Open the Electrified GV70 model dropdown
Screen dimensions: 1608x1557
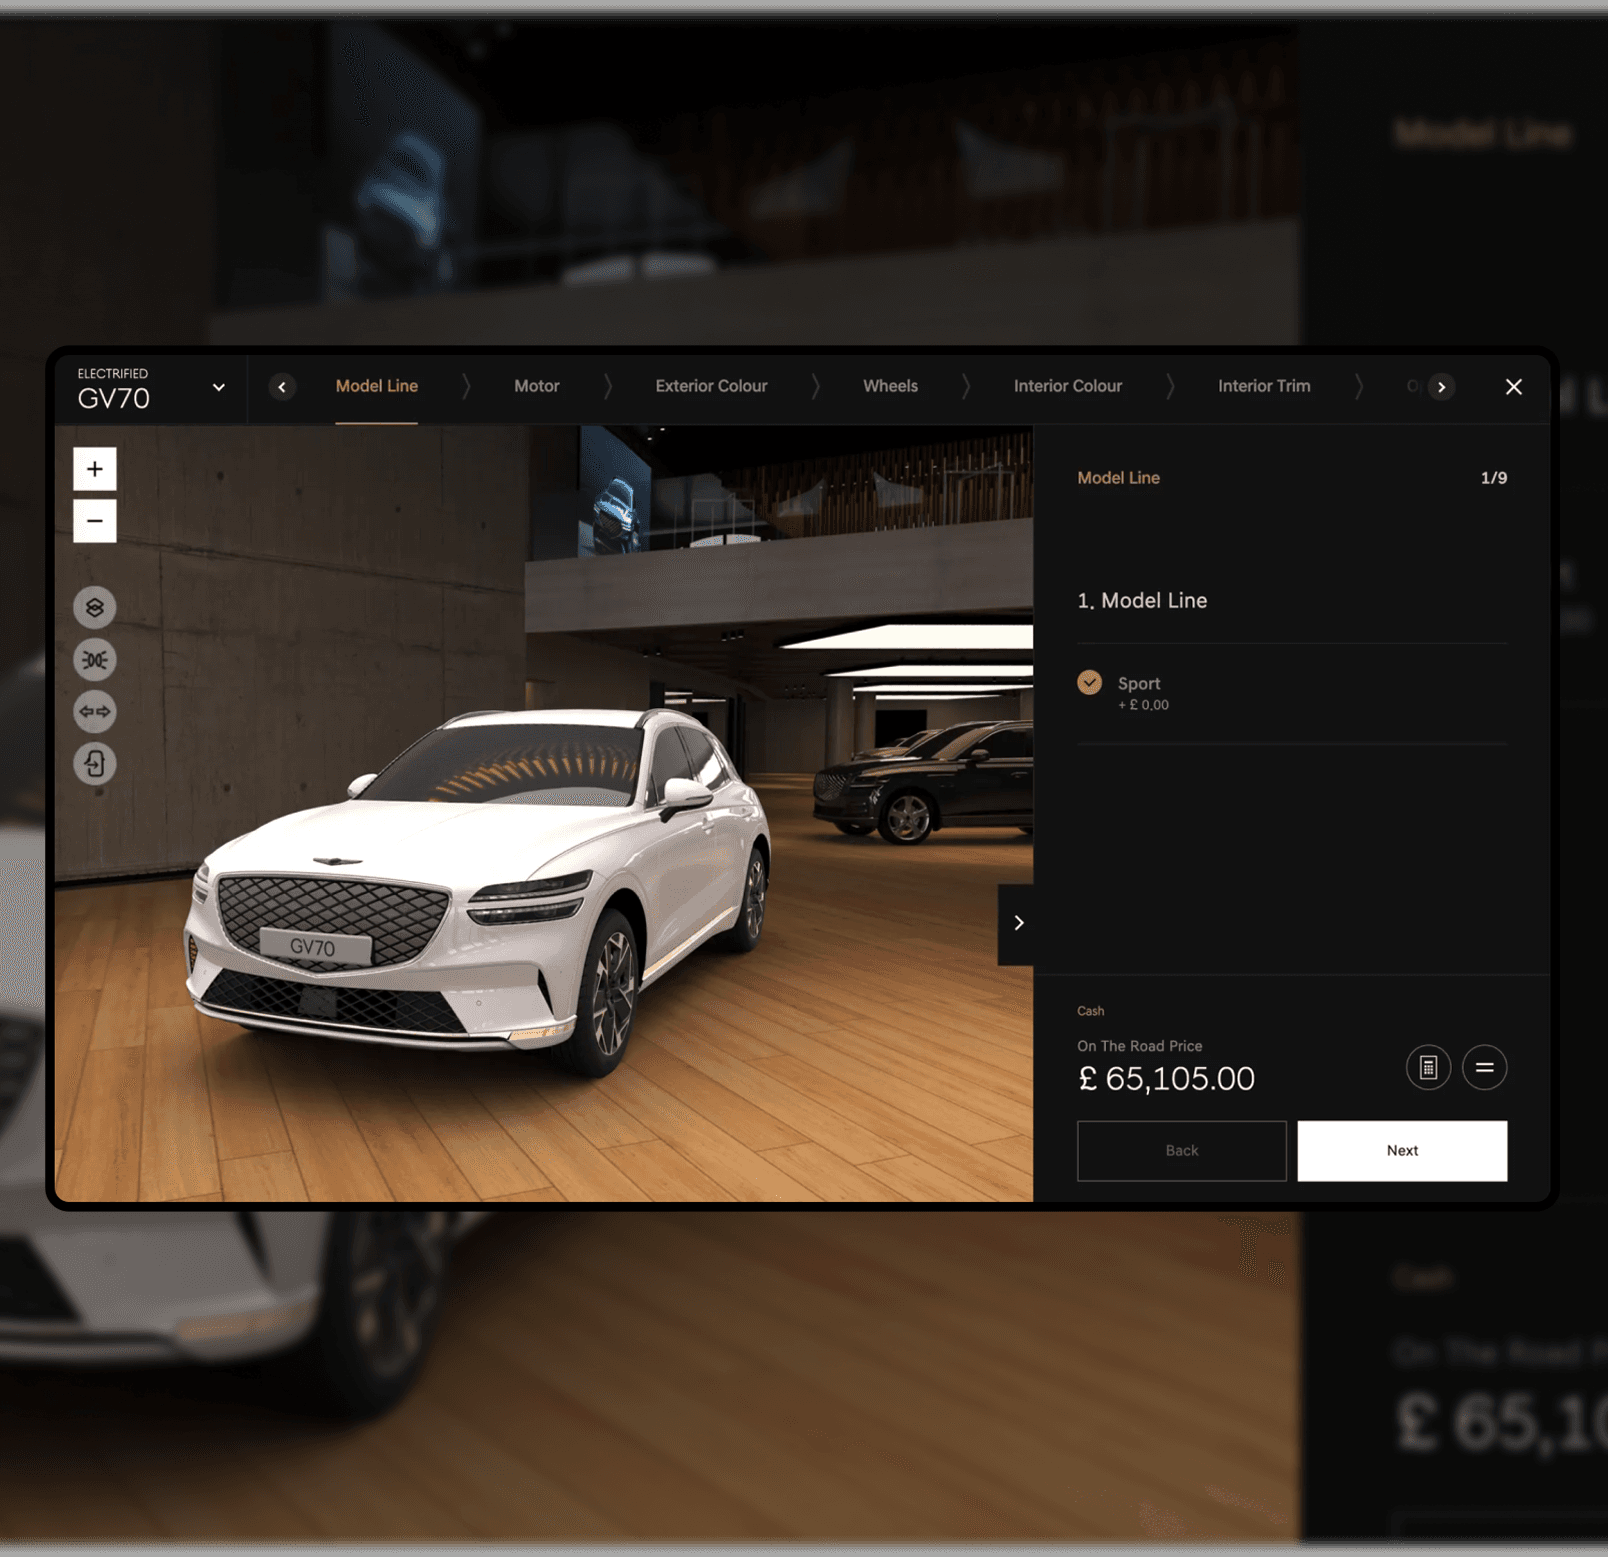(x=151, y=388)
